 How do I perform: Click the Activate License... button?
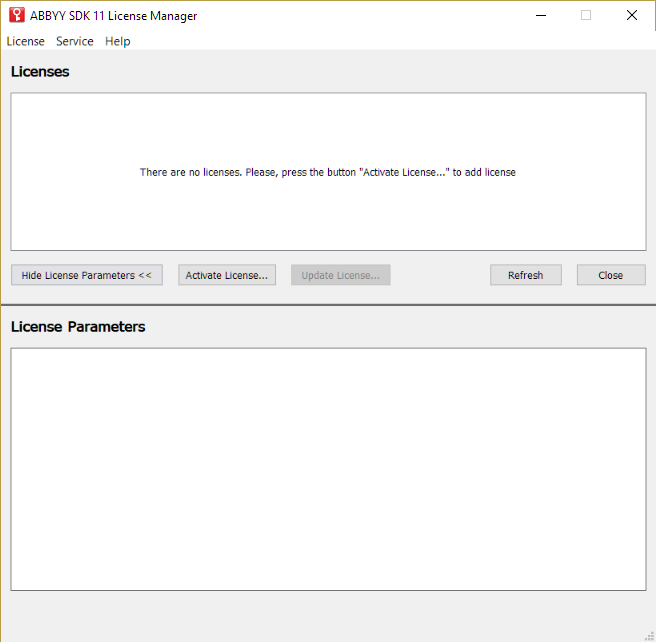[x=227, y=275]
